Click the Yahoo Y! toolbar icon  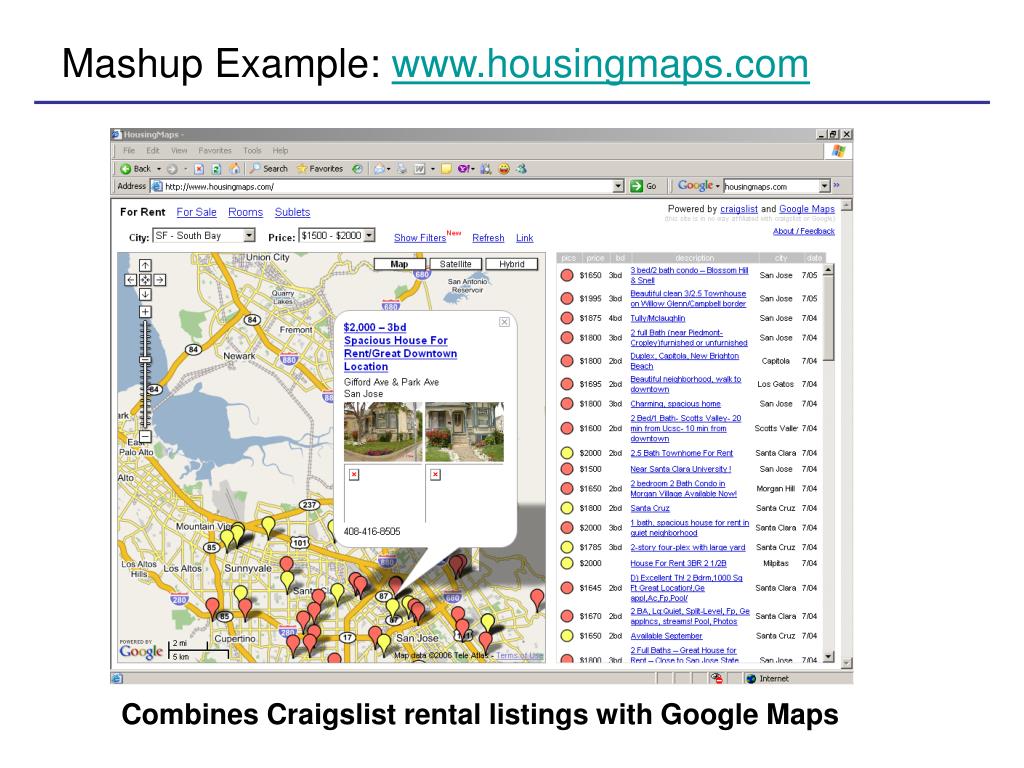point(463,168)
